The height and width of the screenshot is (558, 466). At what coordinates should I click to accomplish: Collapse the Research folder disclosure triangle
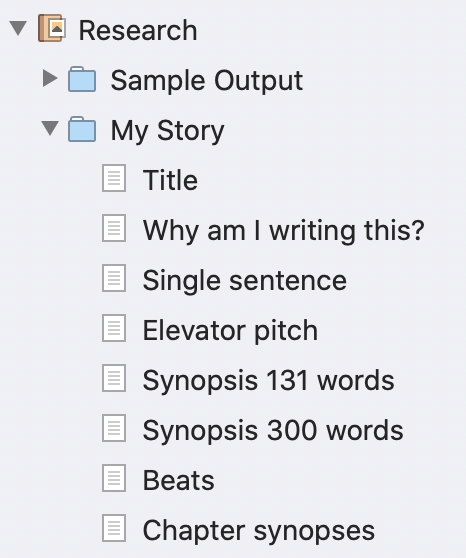(19, 28)
